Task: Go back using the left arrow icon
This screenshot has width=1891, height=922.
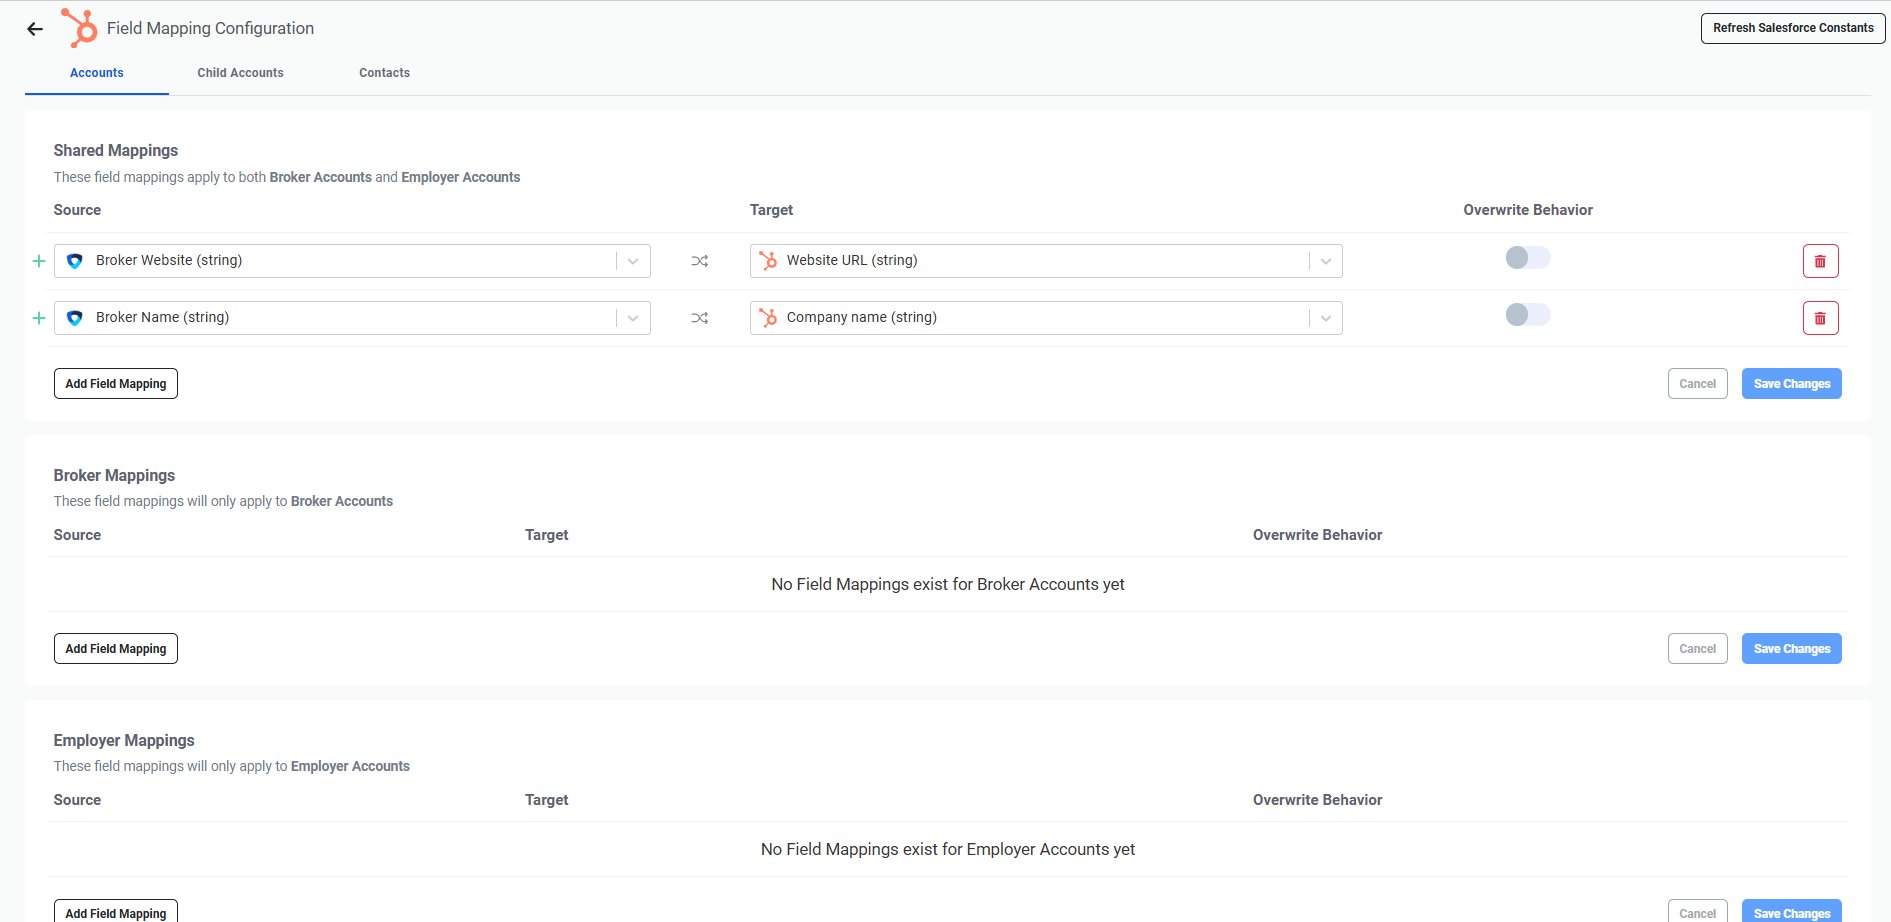Action: (35, 29)
